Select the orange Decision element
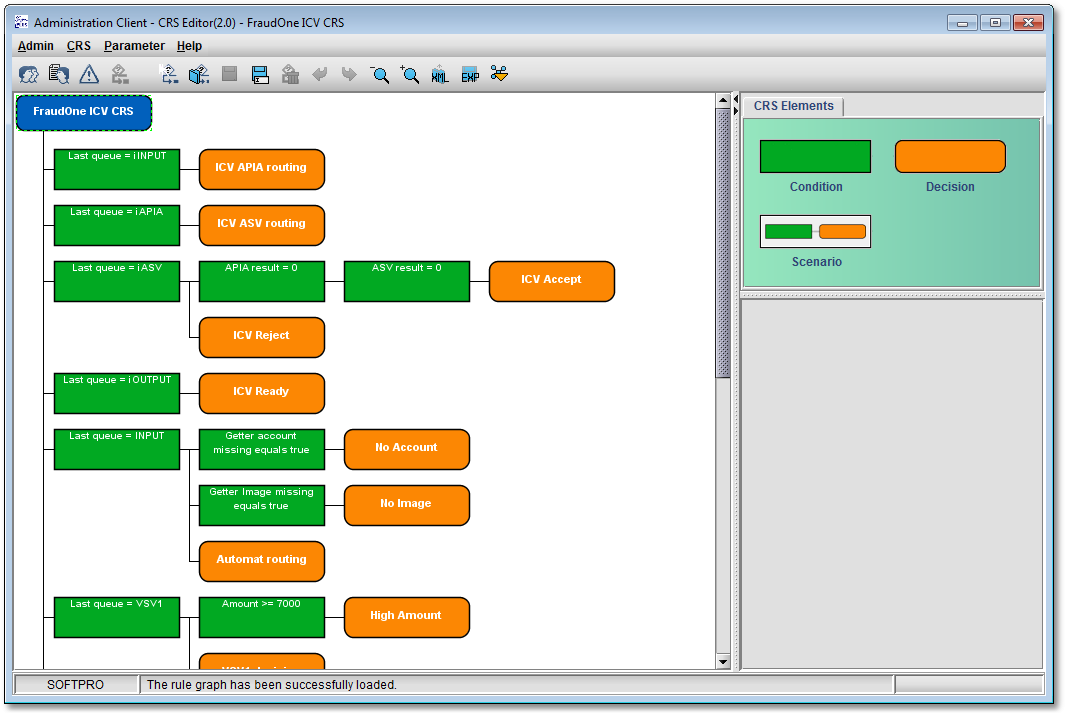This screenshot has height=716, width=1066. coord(949,157)
